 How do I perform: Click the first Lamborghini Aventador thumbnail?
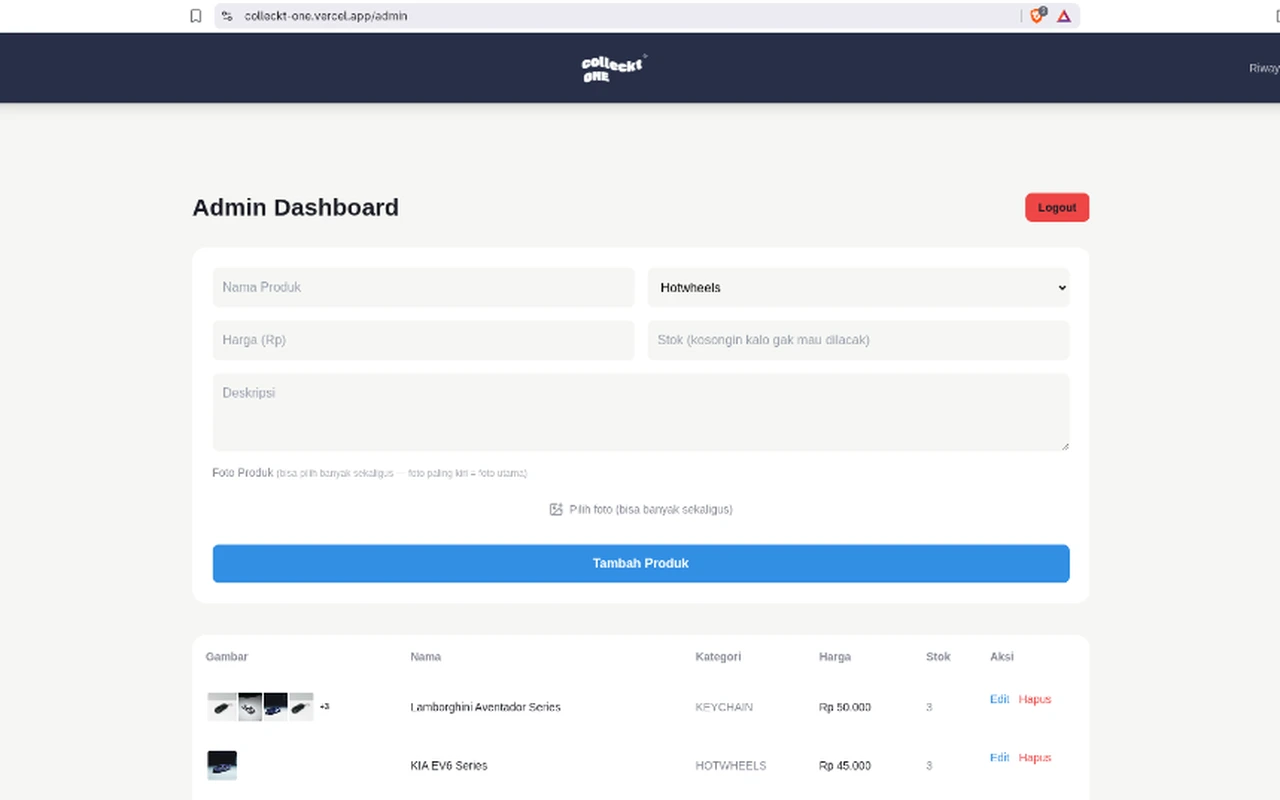pos(222,707)
